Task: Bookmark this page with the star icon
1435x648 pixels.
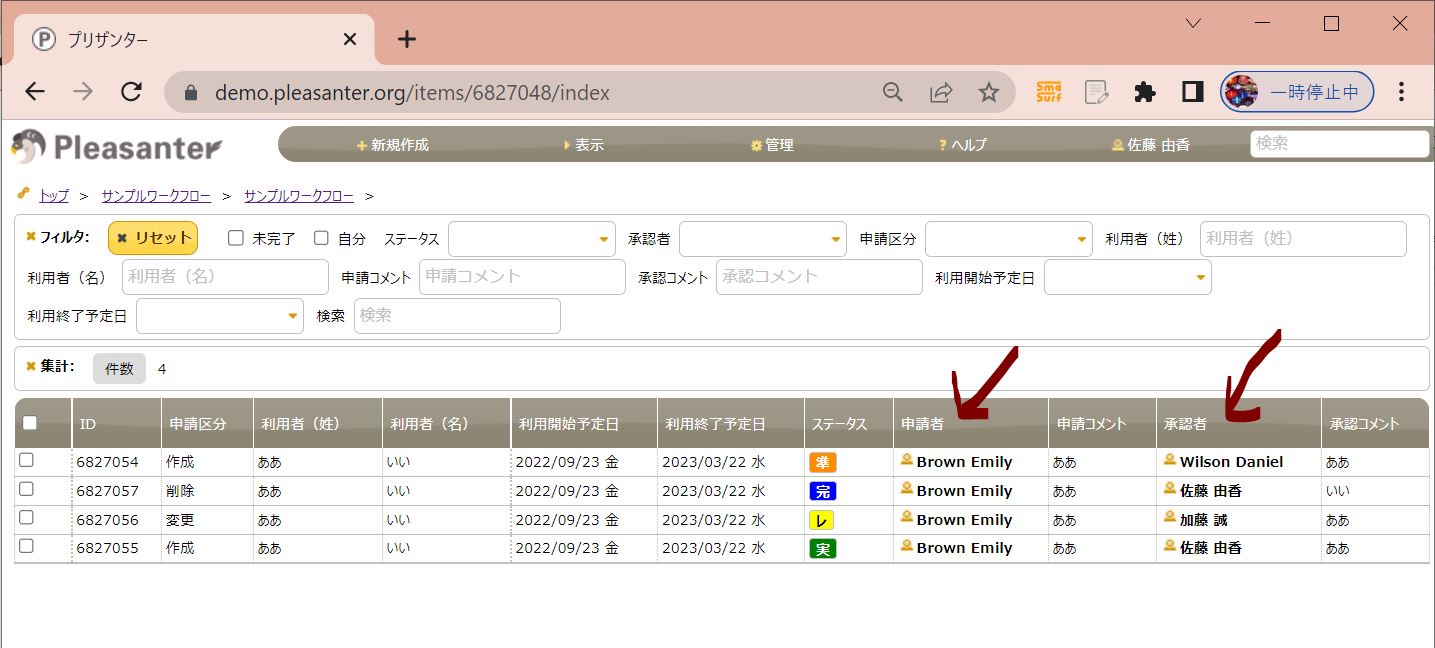Action: click(x=988, y=92)
